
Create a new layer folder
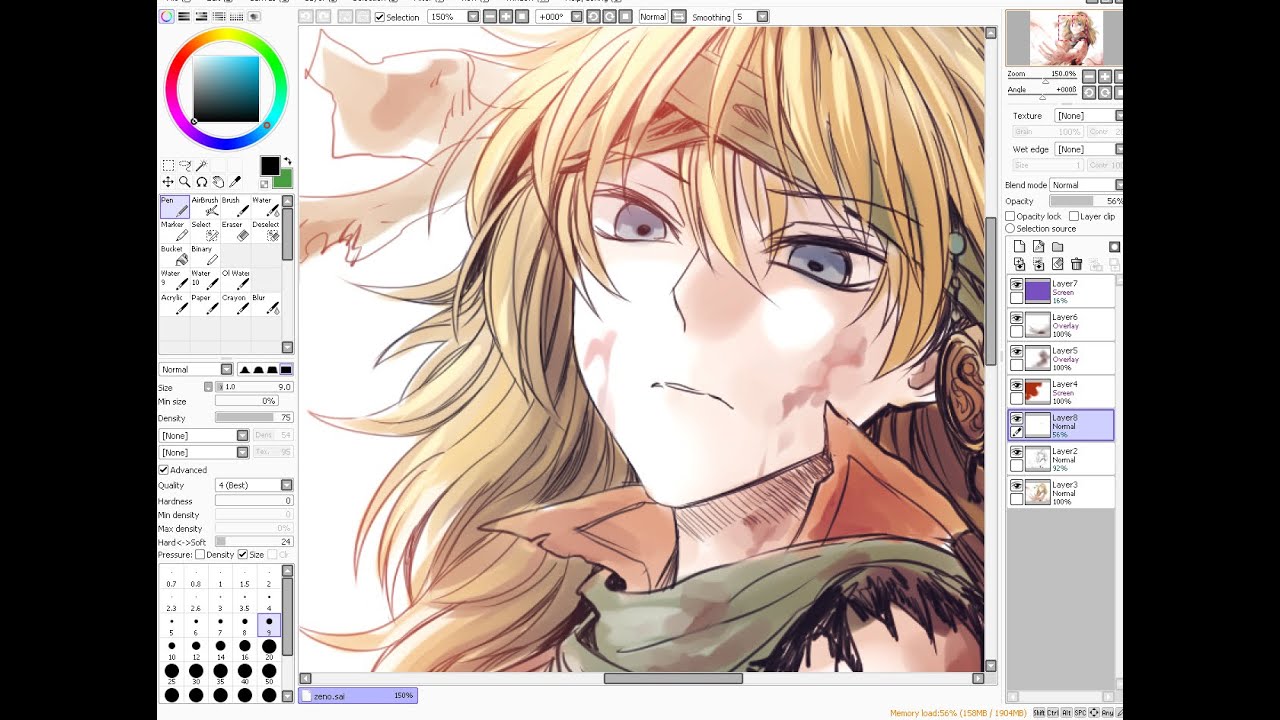tap(1057, 247)
